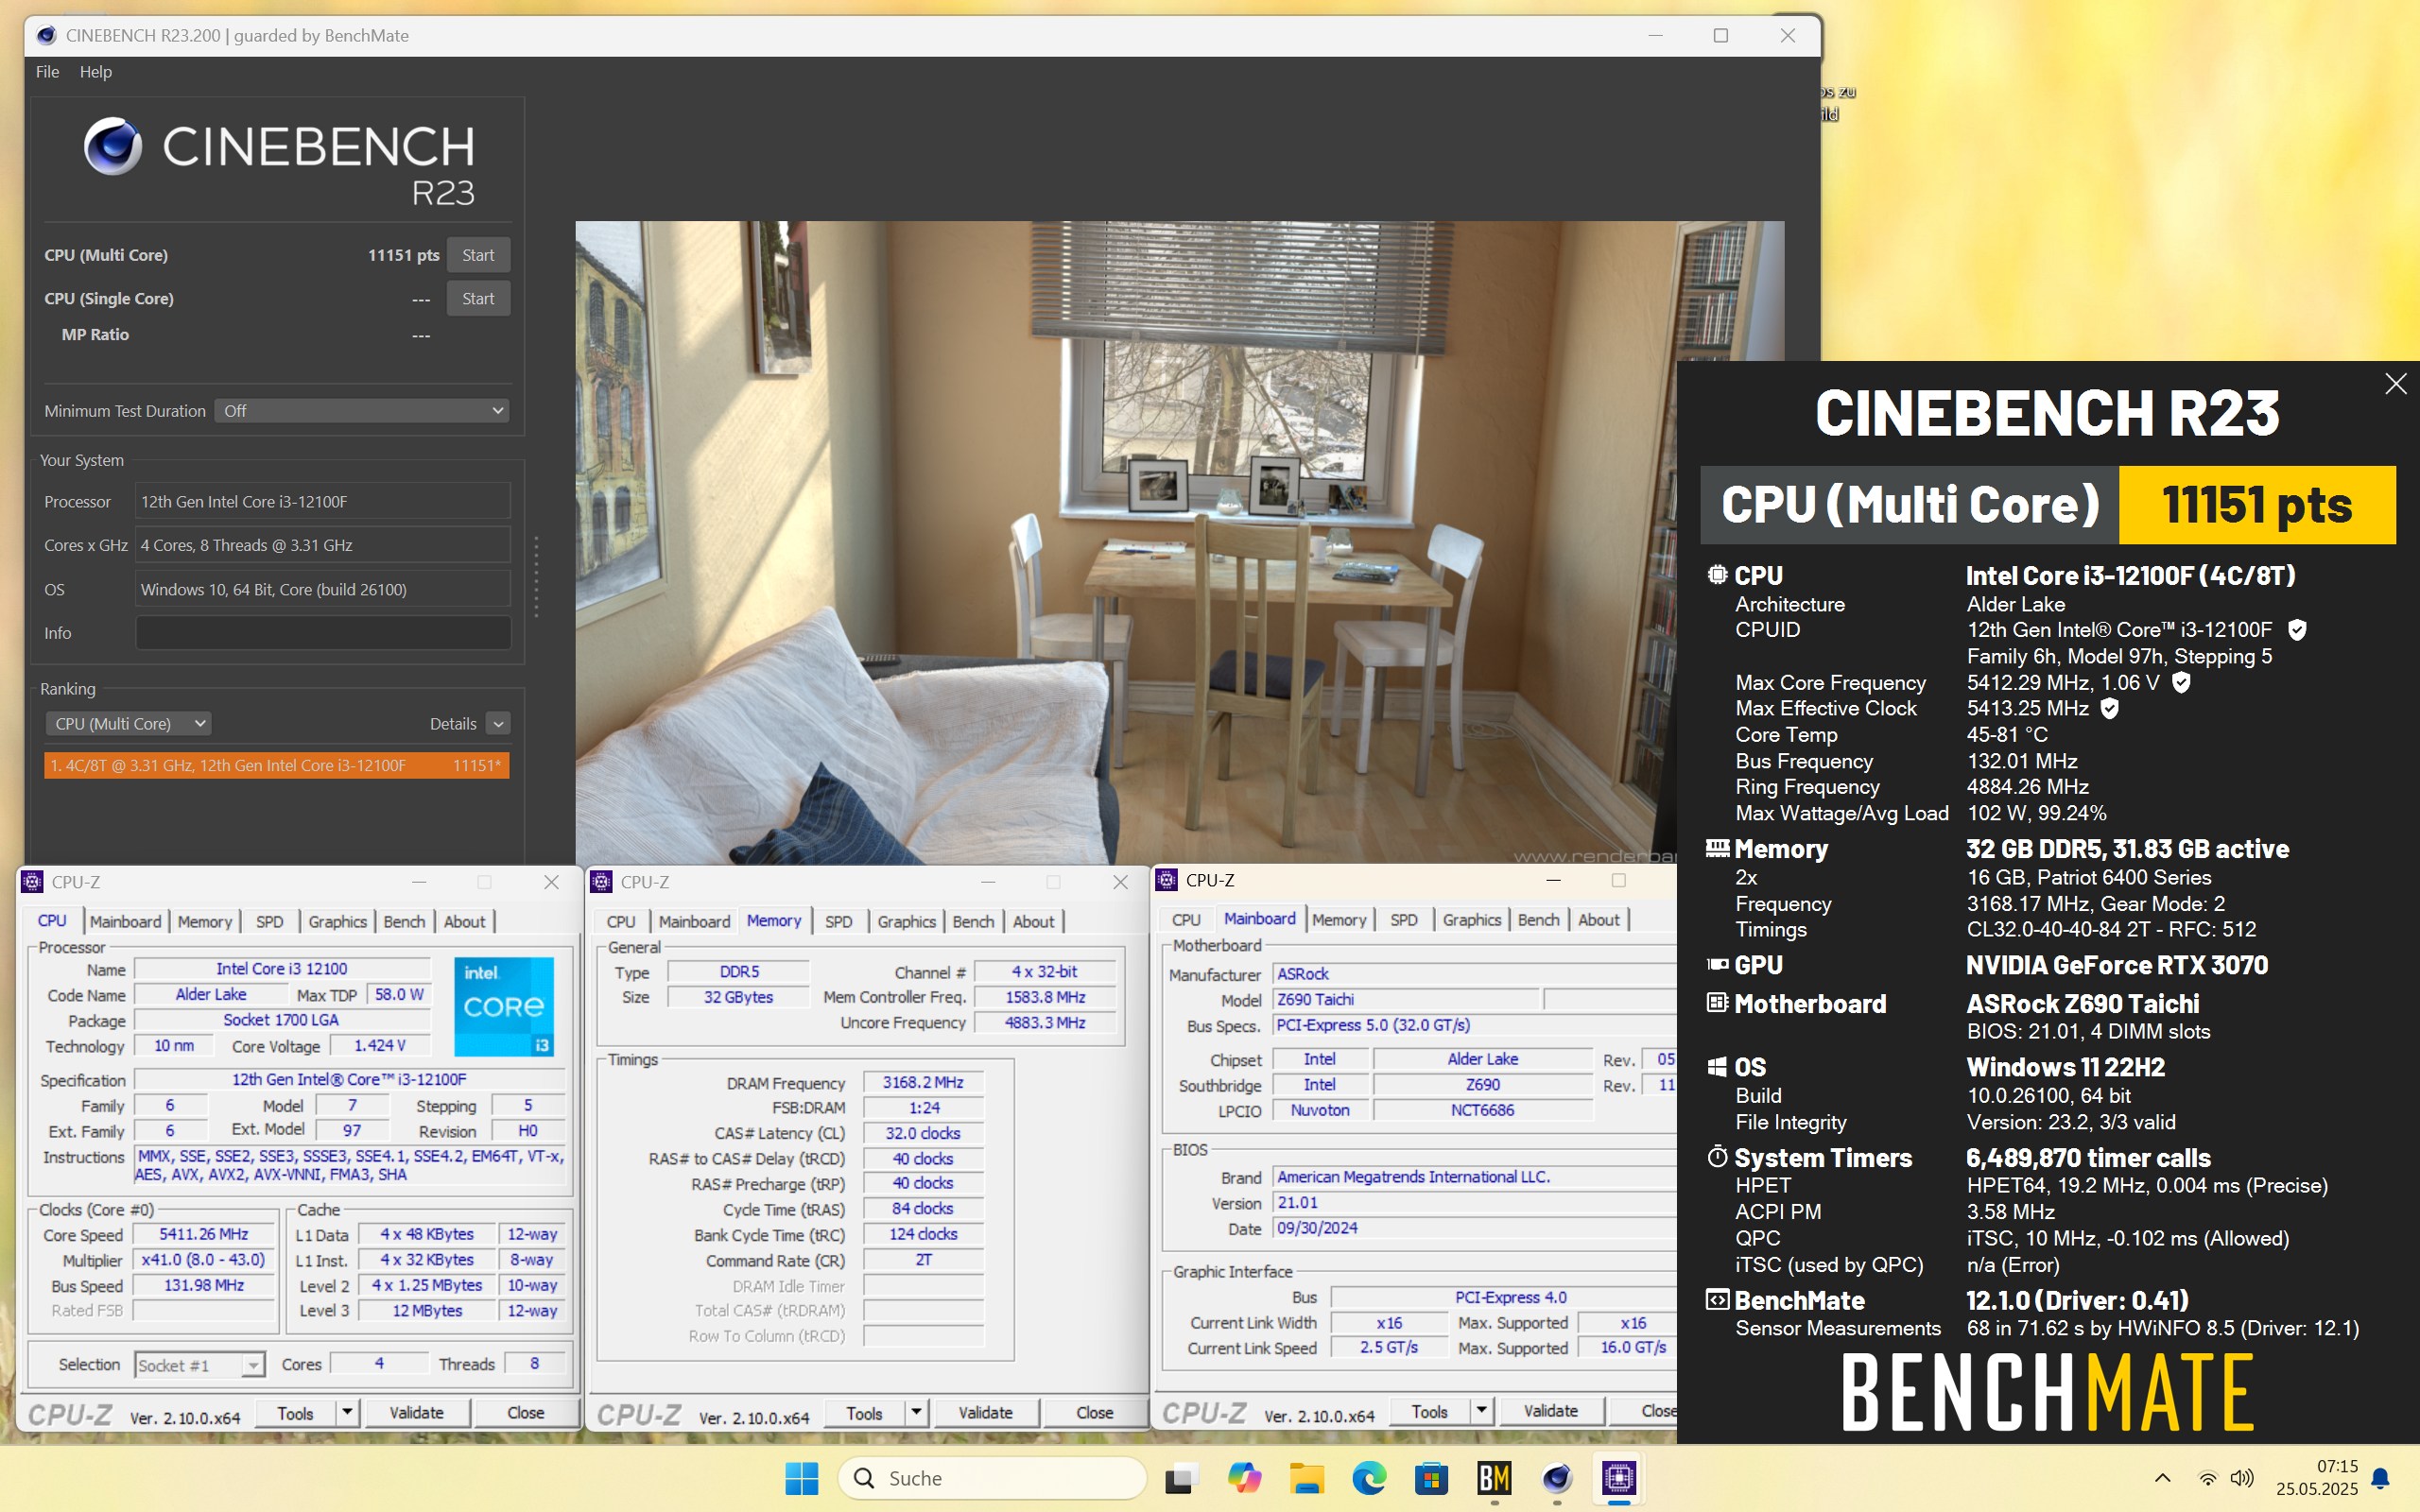Click Close button in the Memory CPU-Z window
This screenshot has height=1512, width=2420.
1094,1412
